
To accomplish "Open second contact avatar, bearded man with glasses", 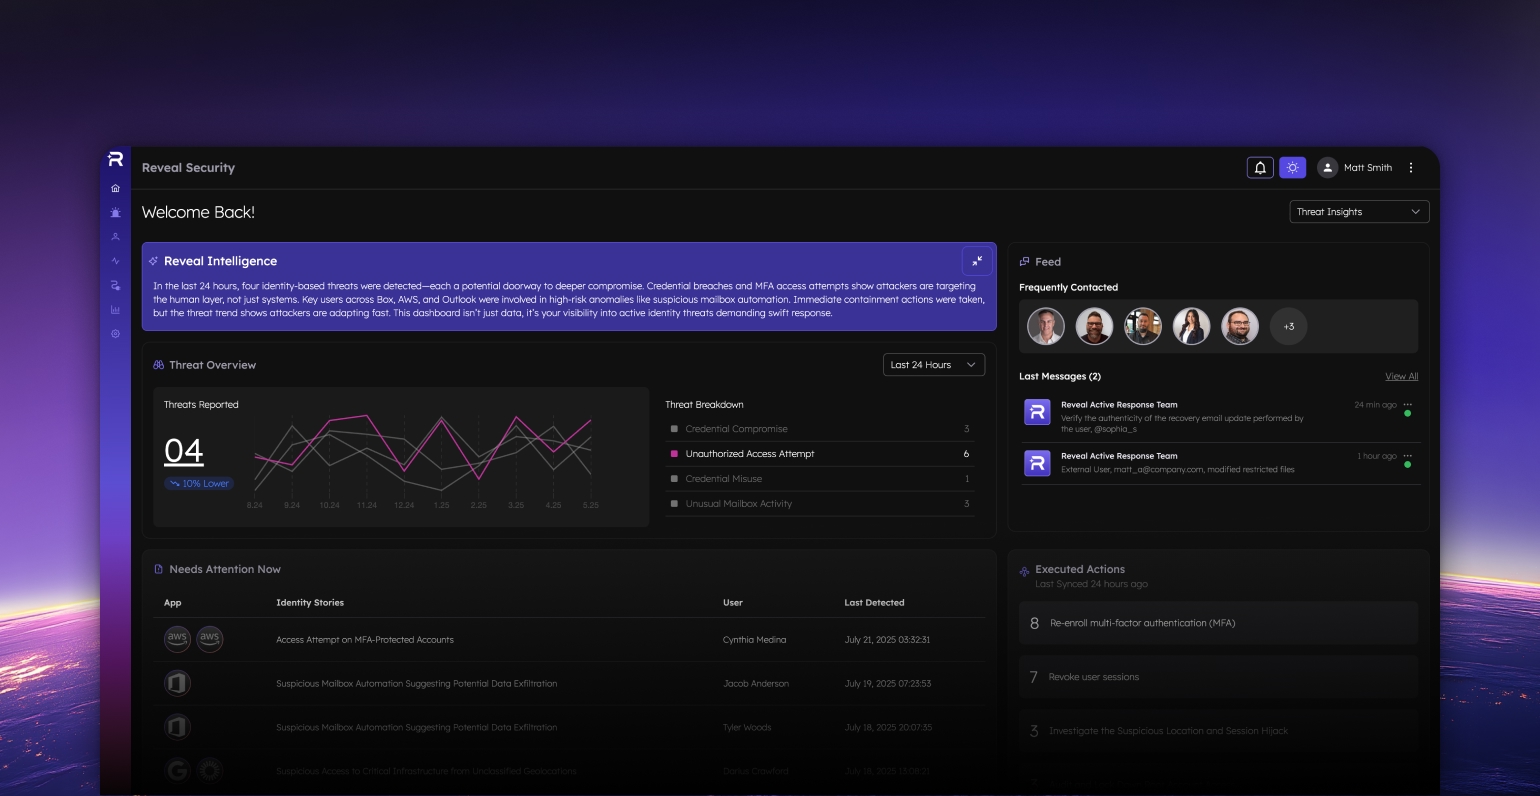I will [1094, 326].
